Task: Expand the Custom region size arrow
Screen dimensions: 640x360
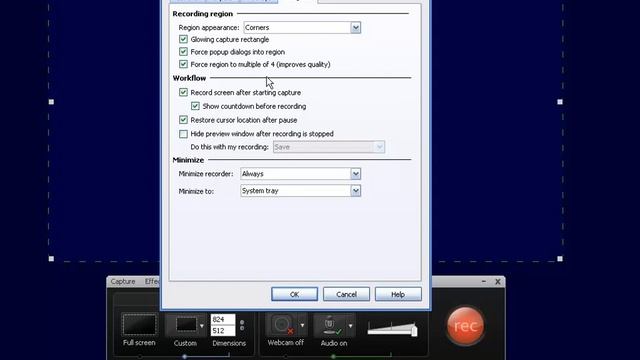Action: coord(202,326)
